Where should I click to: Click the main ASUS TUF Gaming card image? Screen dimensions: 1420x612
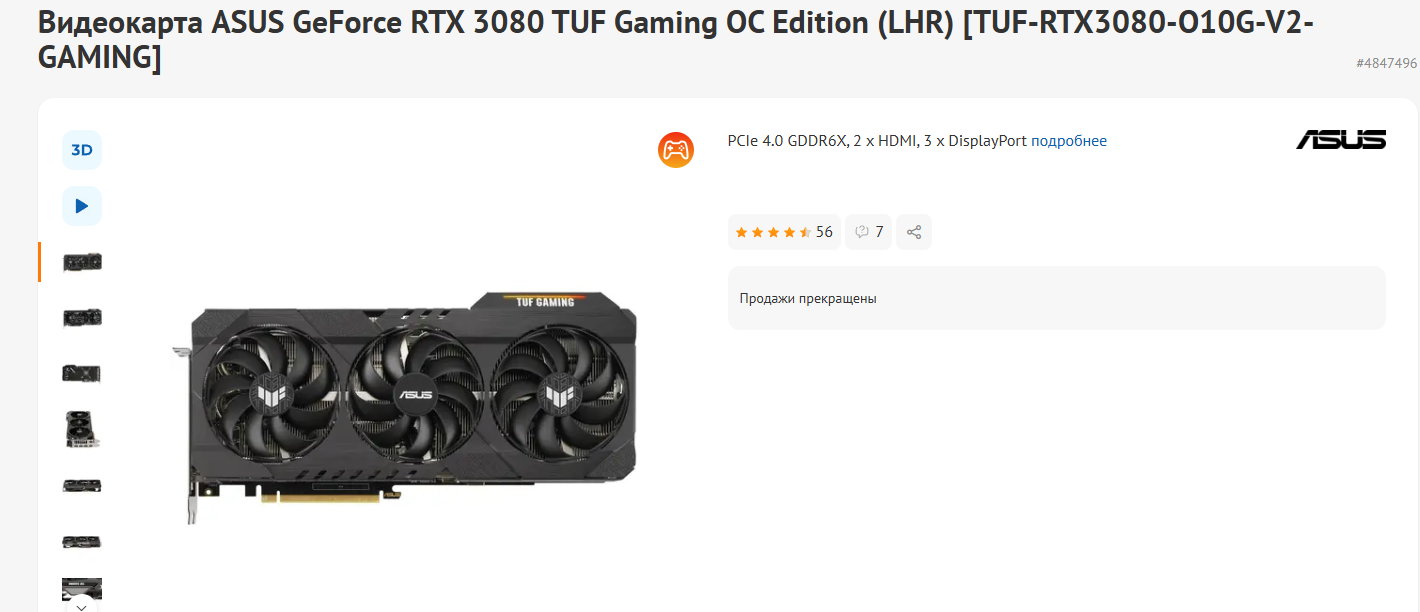[404, 407]
